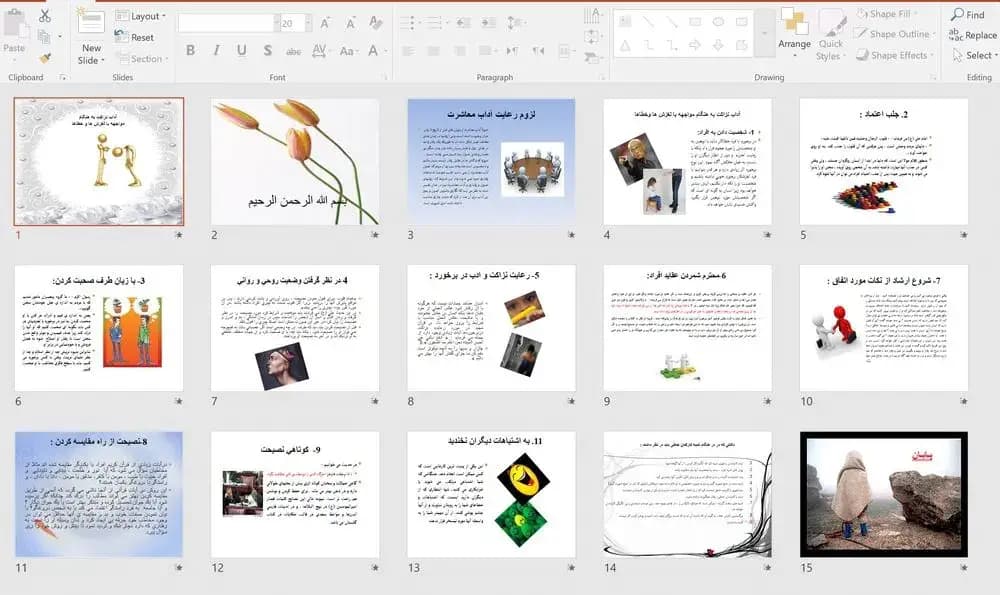Open the Section dropdown
The width and height of the screenshot is (1000, 595).
142,58
